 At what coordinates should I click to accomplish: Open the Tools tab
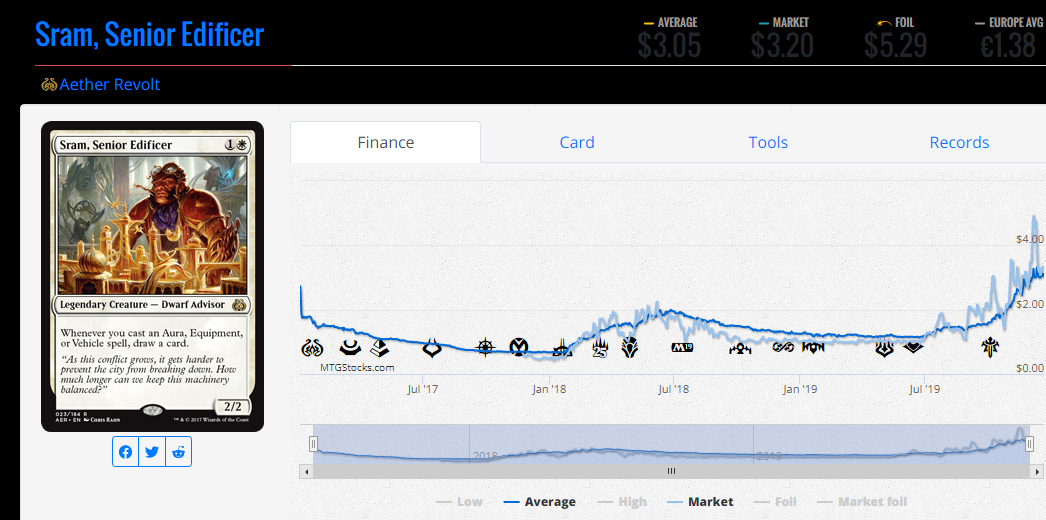(768, 142)
